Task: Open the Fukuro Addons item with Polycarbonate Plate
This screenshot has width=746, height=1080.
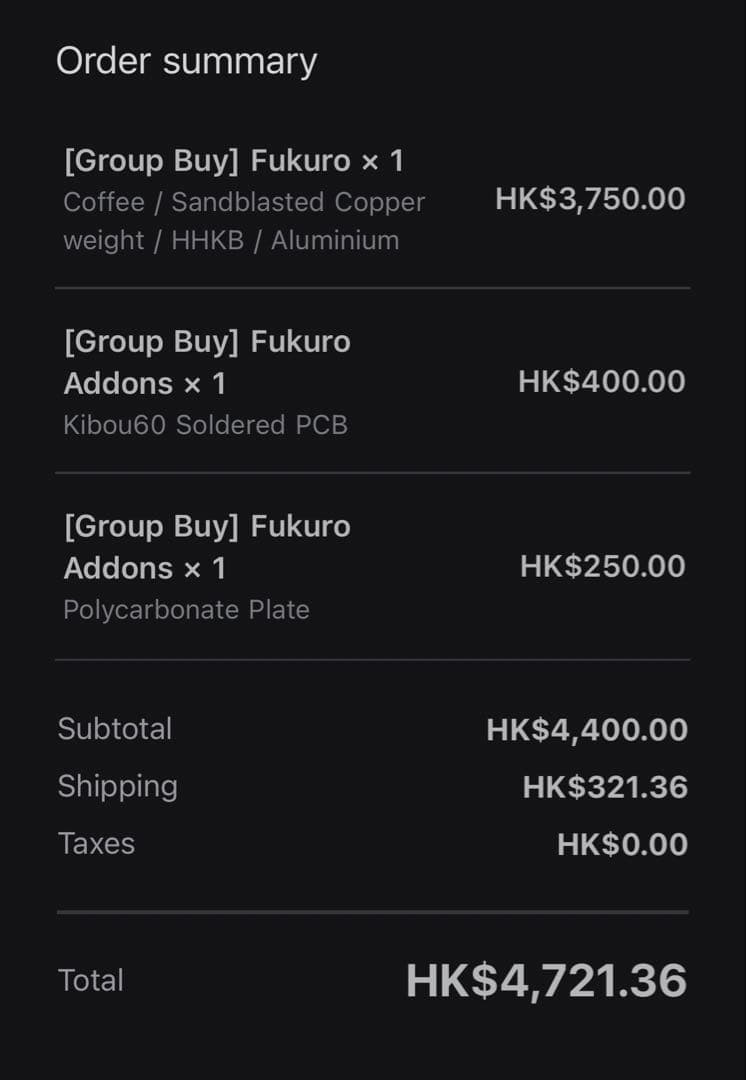Action: pyautogui.click(x=207, y=547)
